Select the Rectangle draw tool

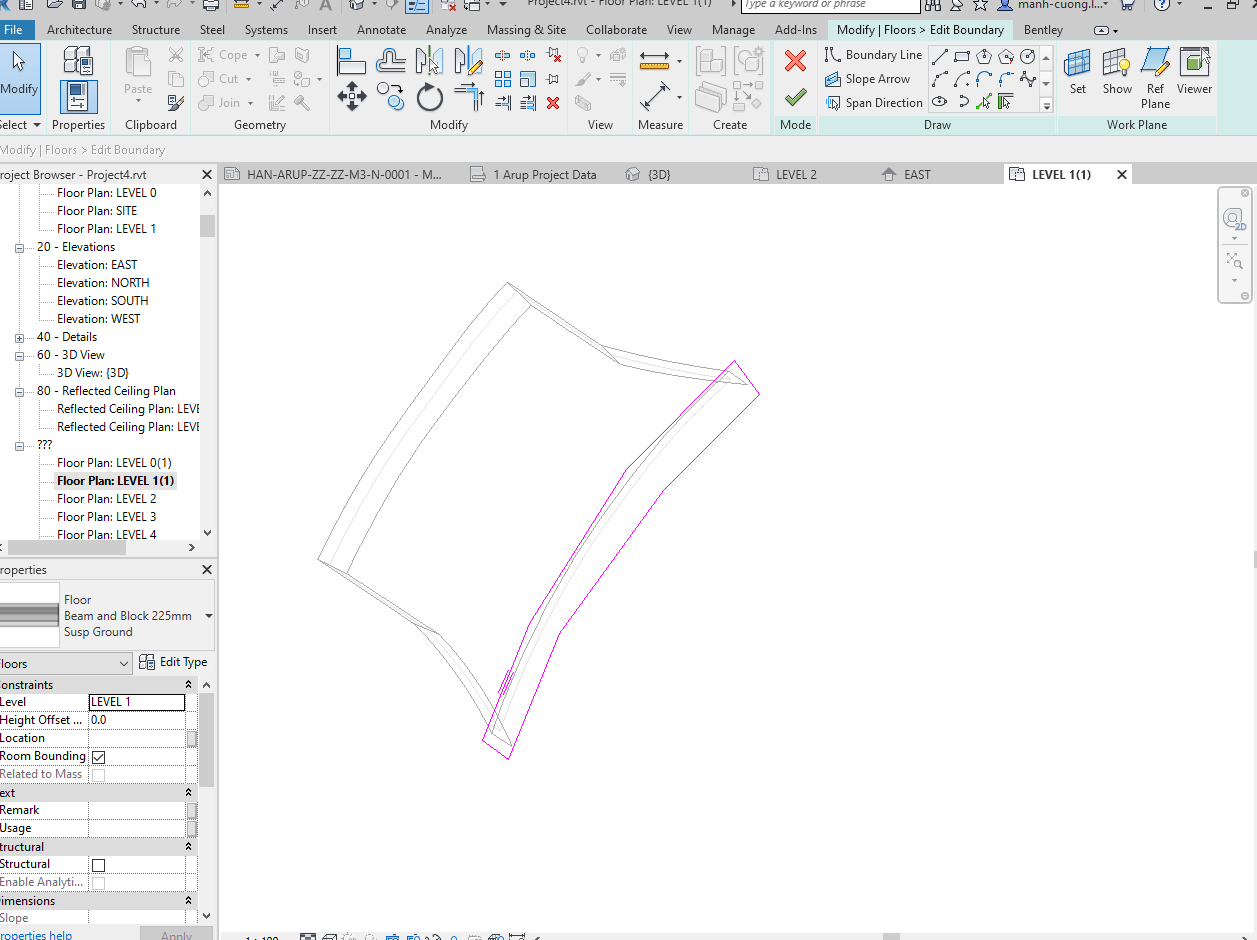(961, 56)
